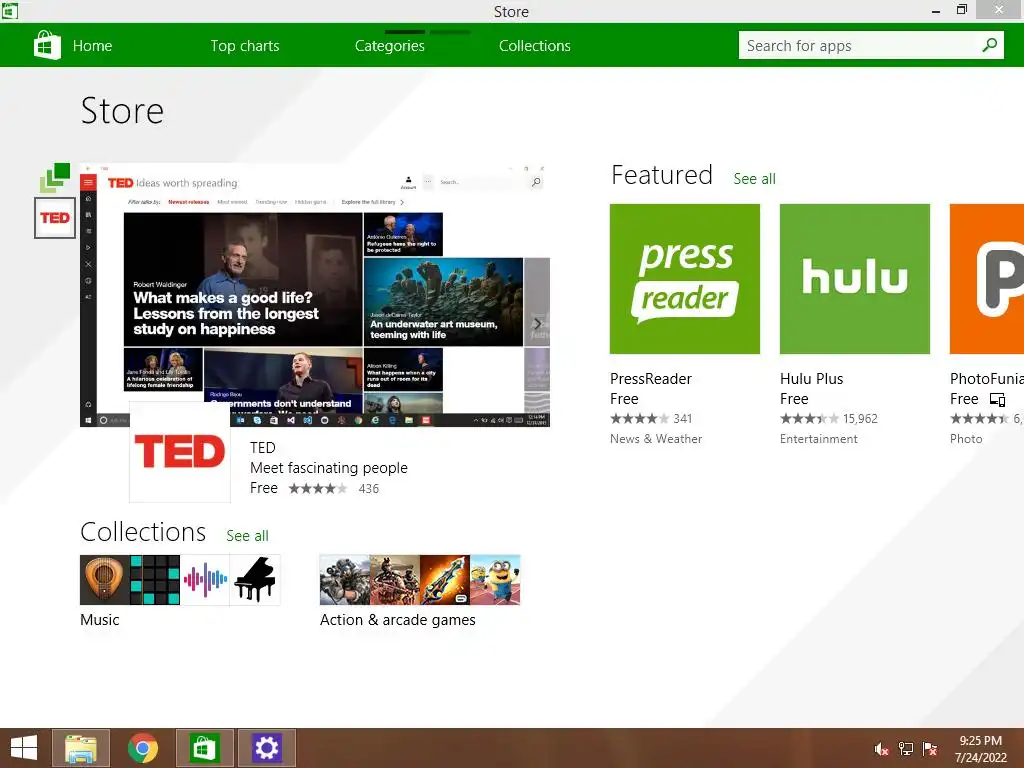Open the Categories tab
This screenshot has width=1024, height=768.
click(390, 46)
